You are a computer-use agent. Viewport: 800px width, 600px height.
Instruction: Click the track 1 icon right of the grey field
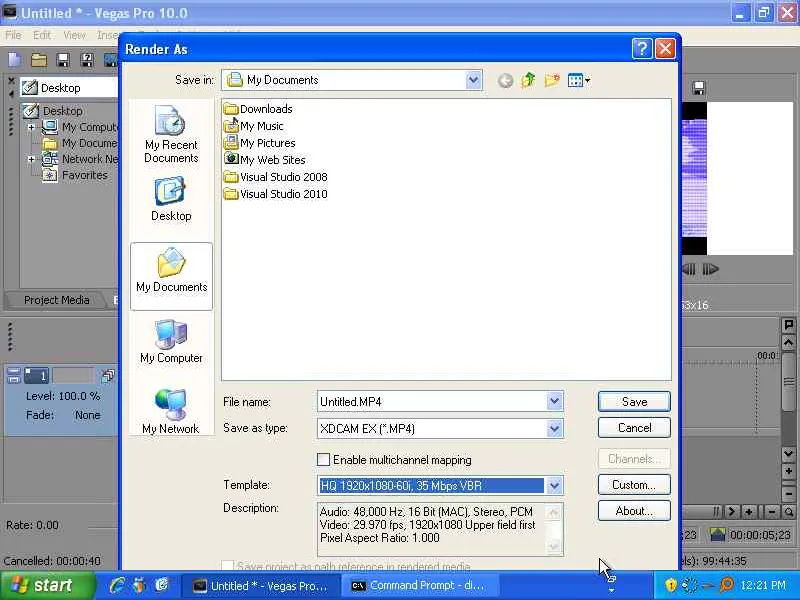point(108,376)
